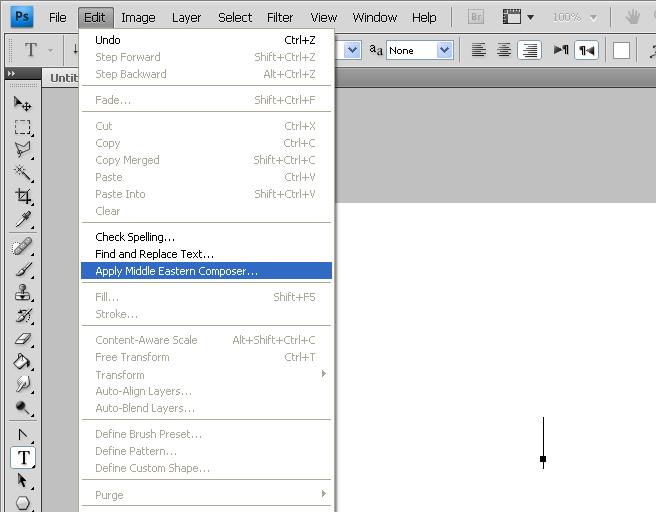This screenshot has width=656, height=512.
Task: Launch Bridge with the Br icon
Action: coord(476,17)
